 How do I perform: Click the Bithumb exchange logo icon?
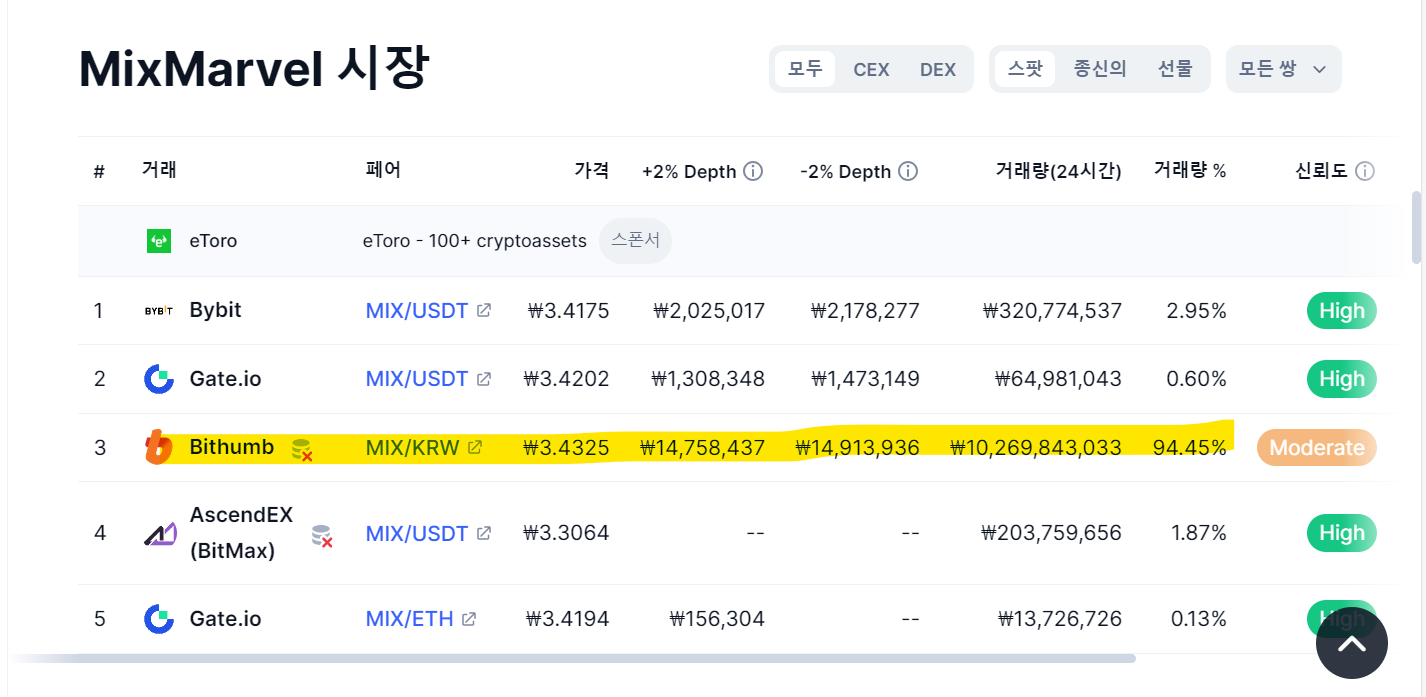click(x=158, y=447)
